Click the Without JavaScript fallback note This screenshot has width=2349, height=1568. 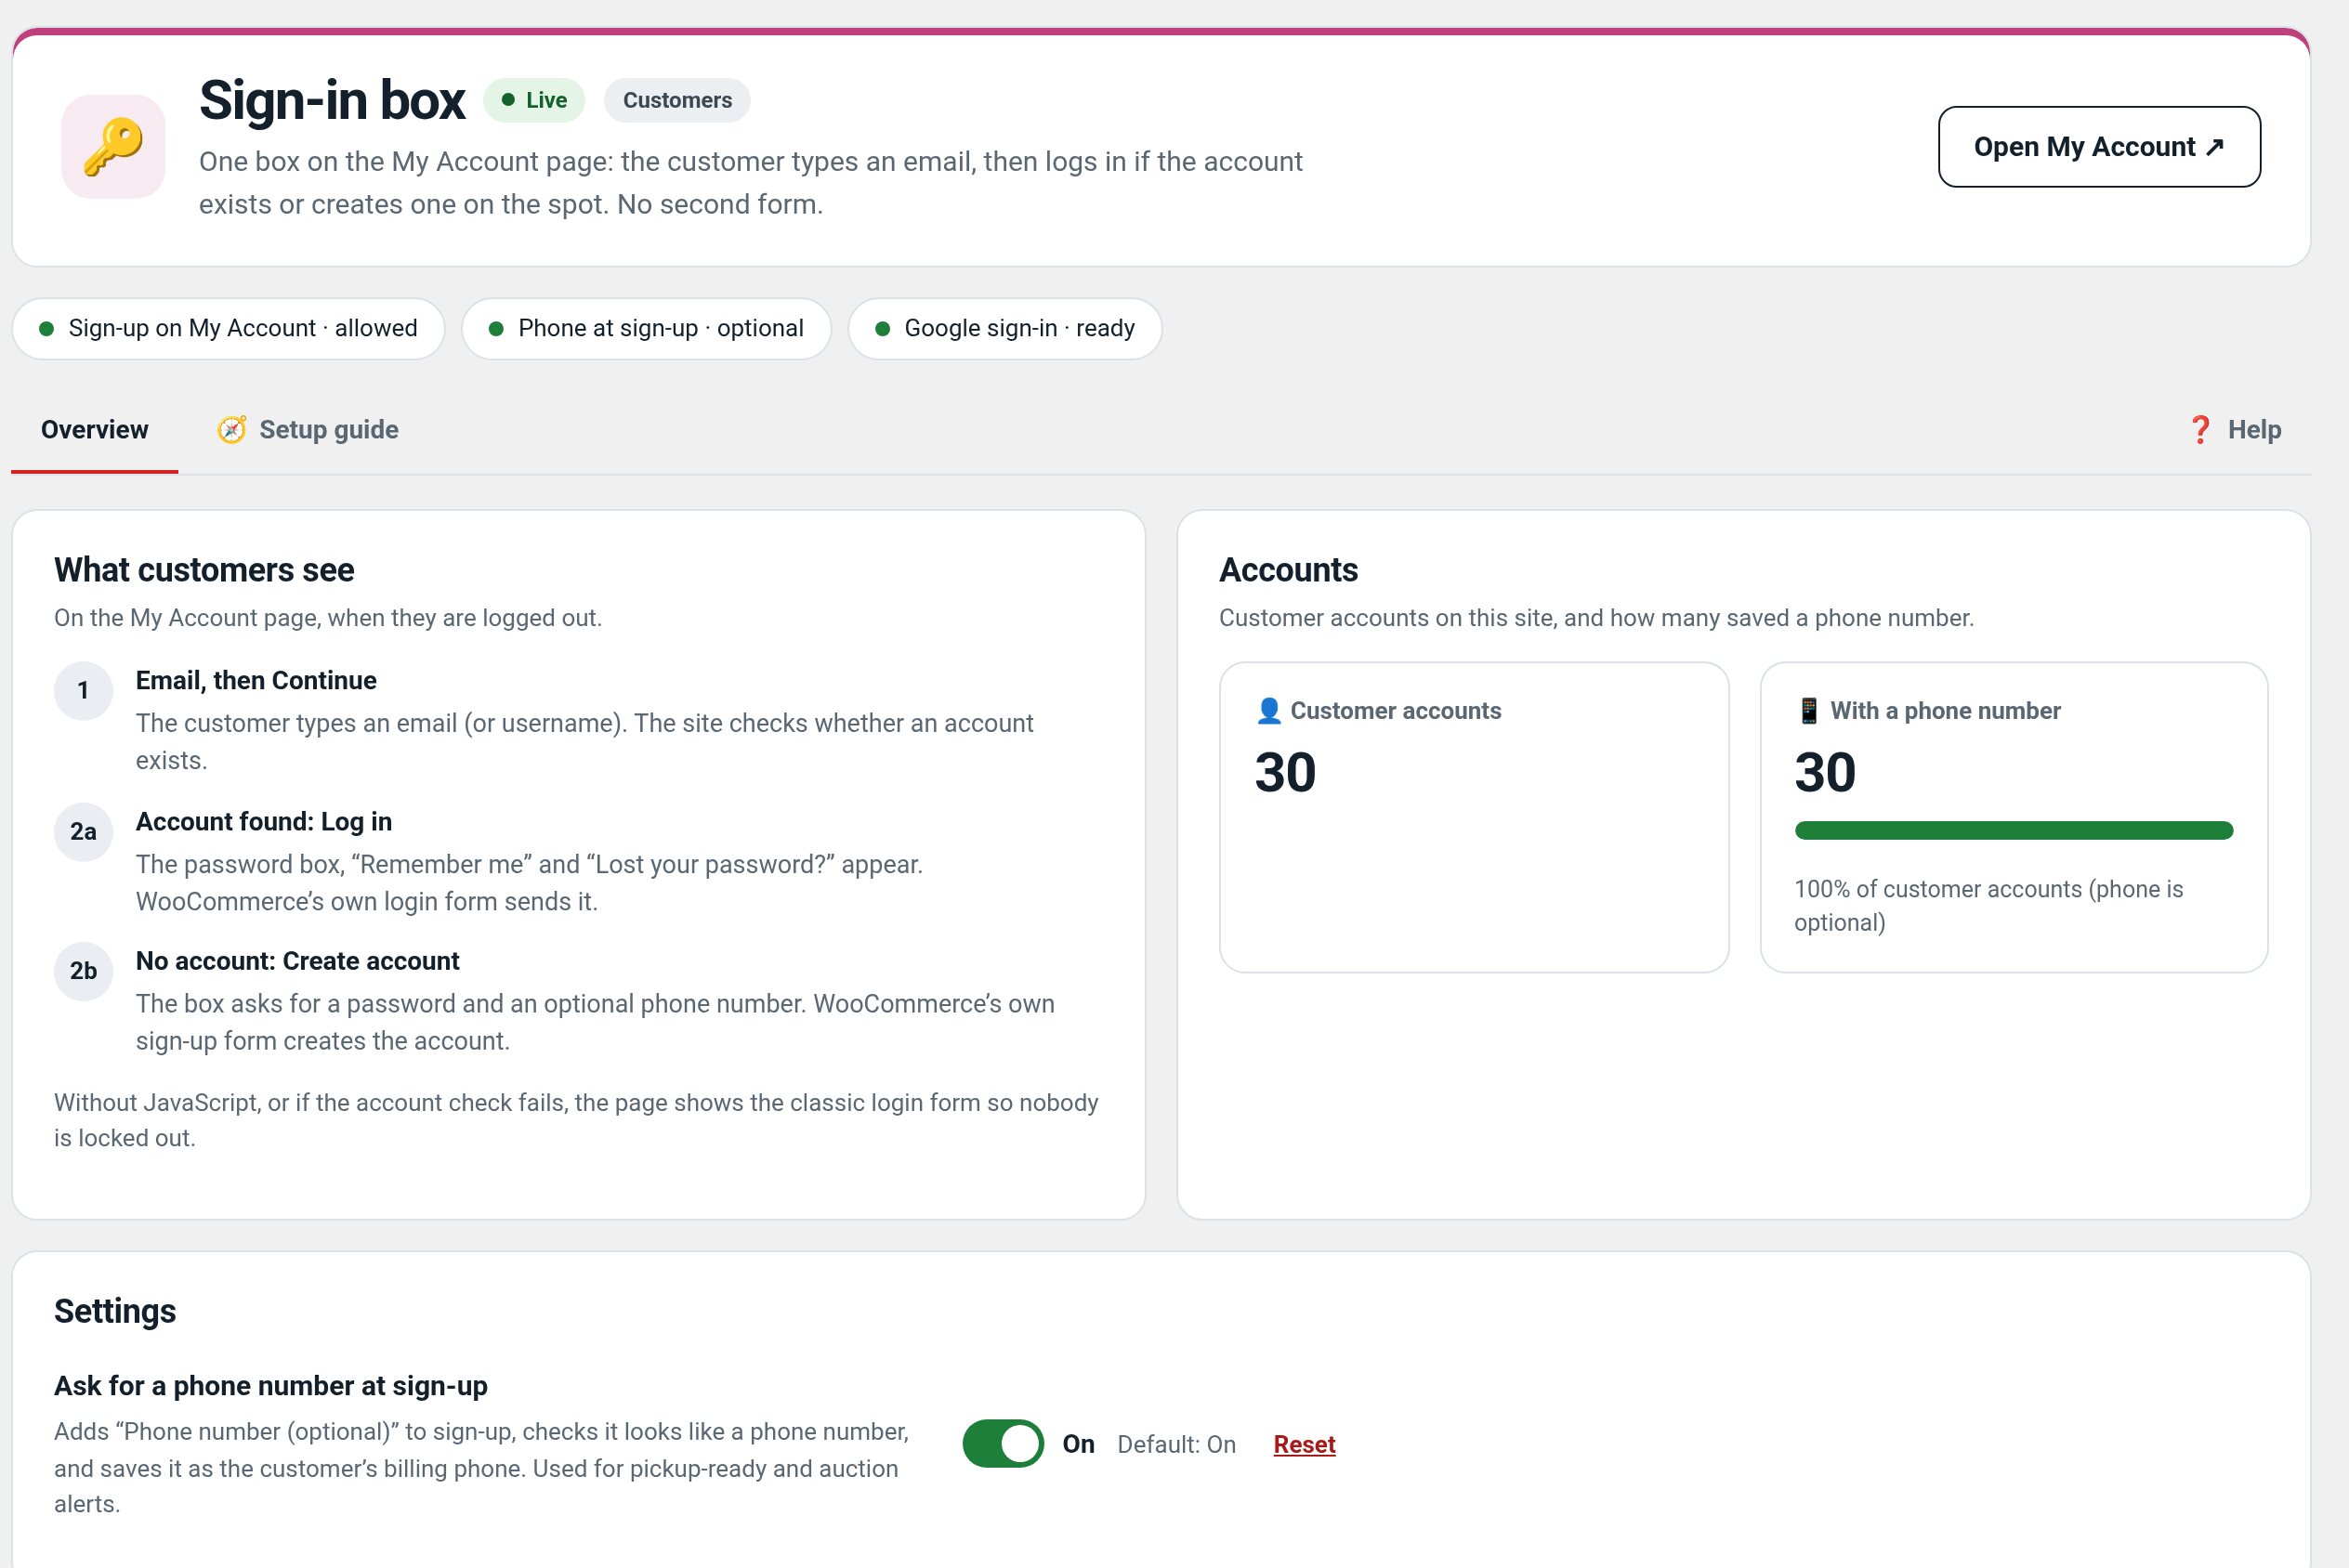pos(576,1120)
